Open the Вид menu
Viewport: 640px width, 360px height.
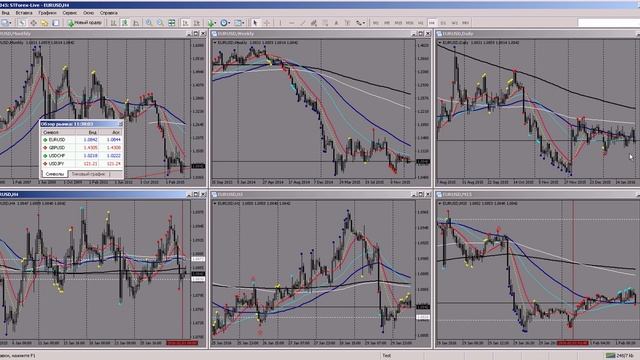pos(5,13)
